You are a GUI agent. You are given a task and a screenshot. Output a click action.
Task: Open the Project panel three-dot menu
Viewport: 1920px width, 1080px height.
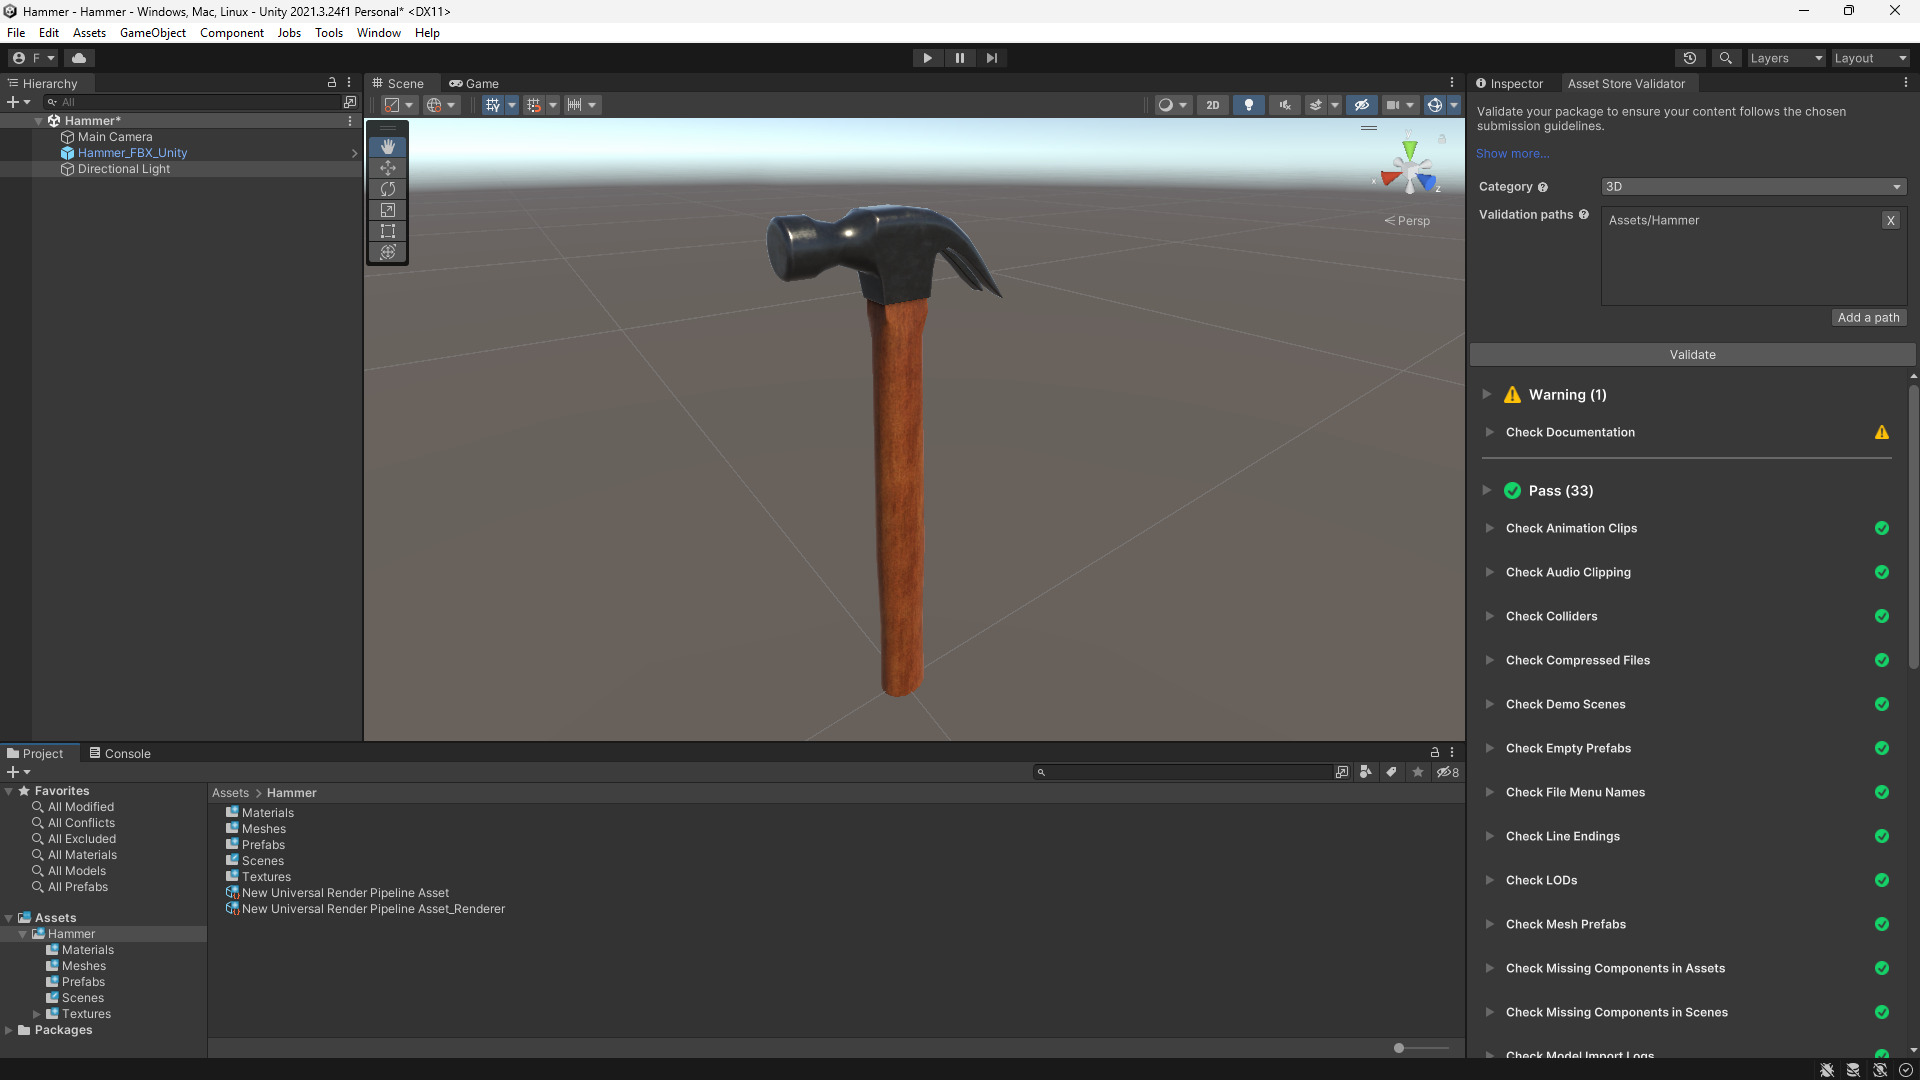[1452, 753]
